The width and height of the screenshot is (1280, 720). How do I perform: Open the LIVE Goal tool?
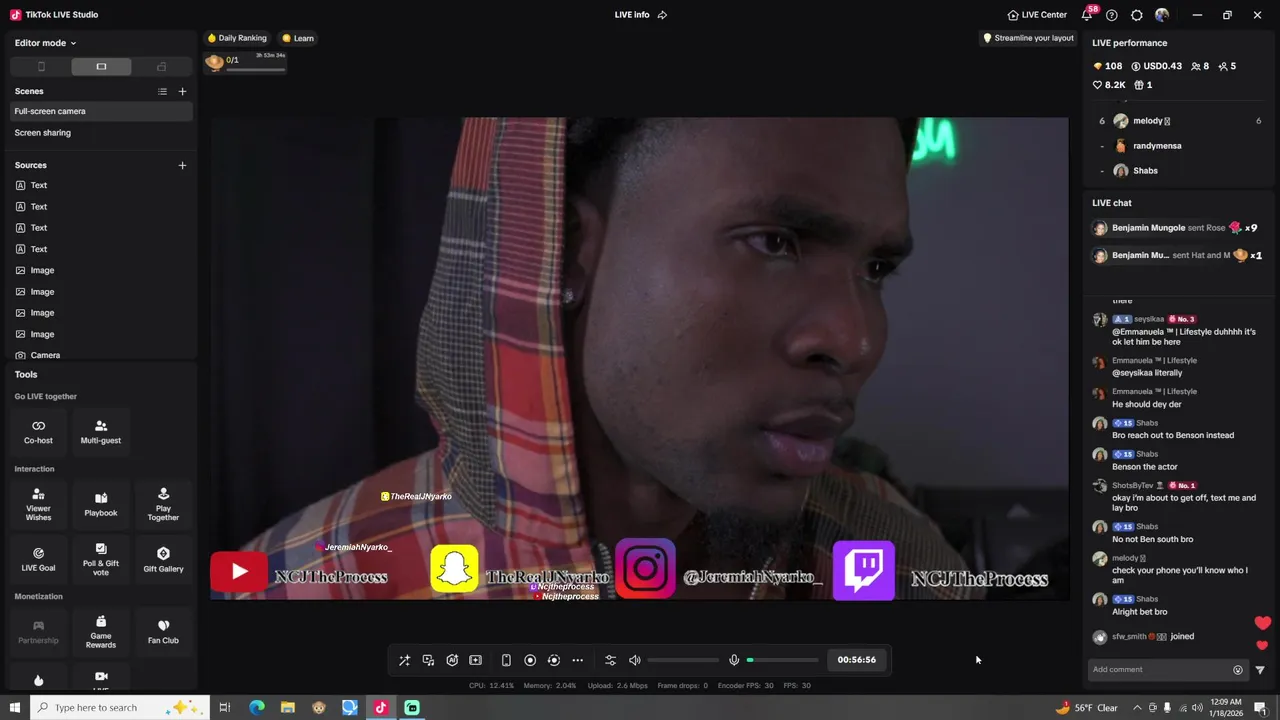point(38,560)
